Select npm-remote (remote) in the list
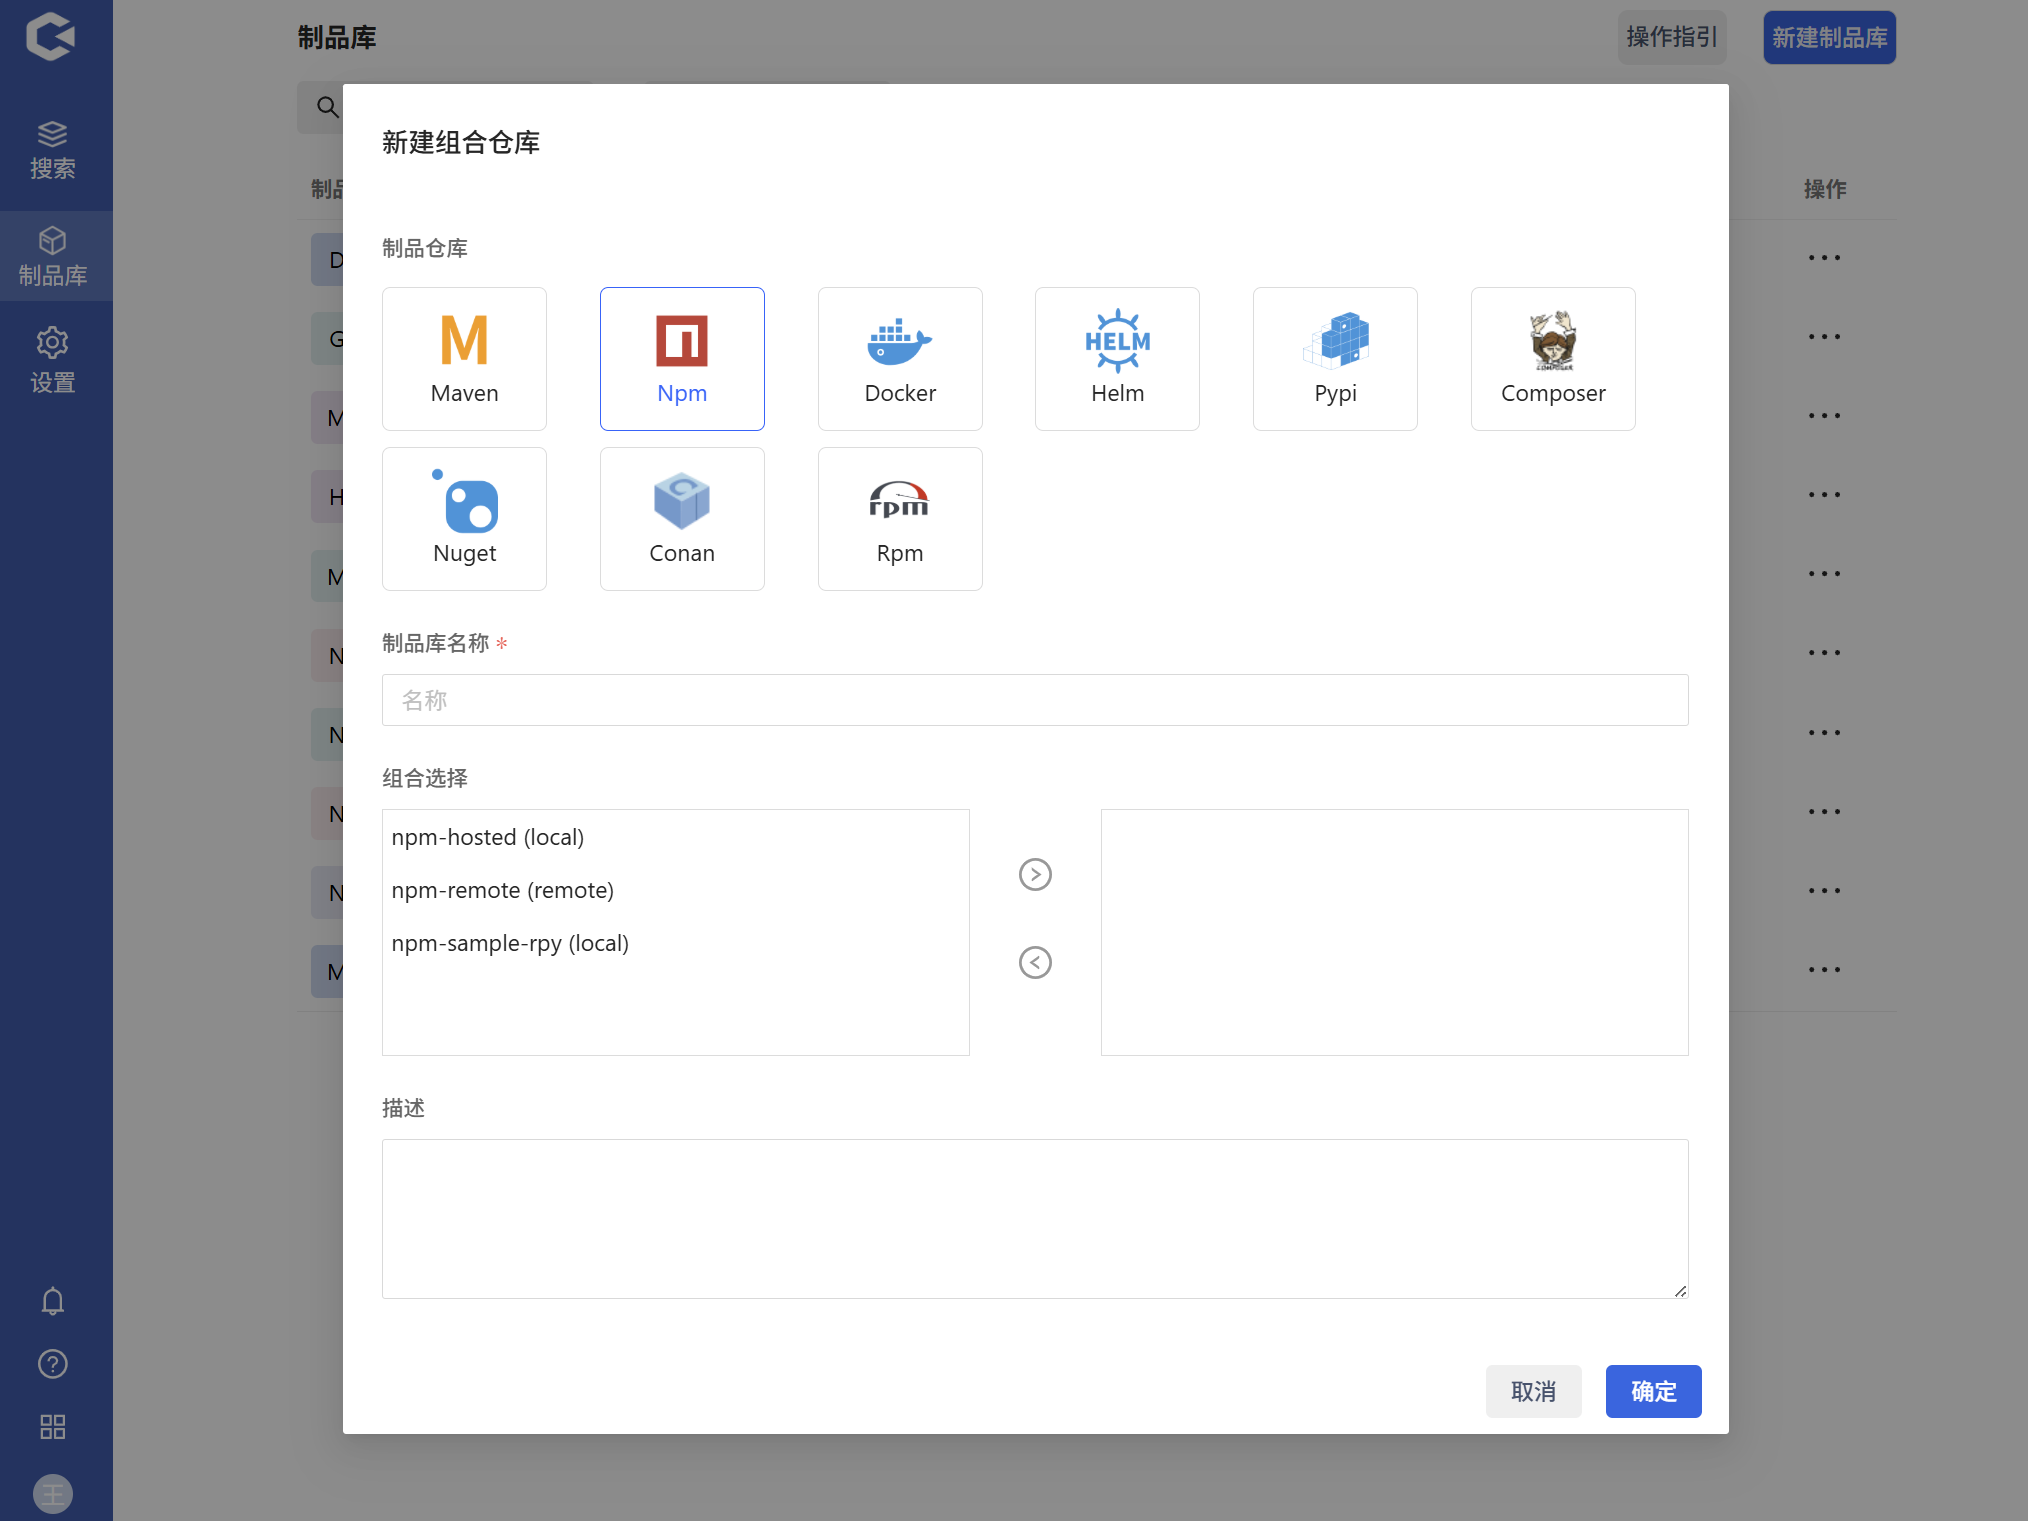Viewport: 2028px width, 1521px height. (x=502, y=890)
